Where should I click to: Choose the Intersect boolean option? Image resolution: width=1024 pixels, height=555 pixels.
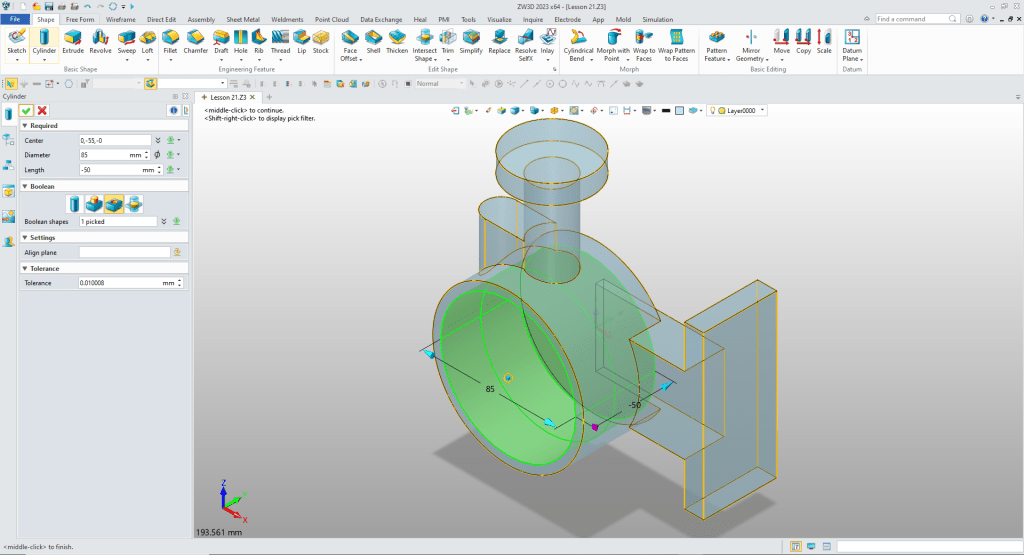pos(133,204)
